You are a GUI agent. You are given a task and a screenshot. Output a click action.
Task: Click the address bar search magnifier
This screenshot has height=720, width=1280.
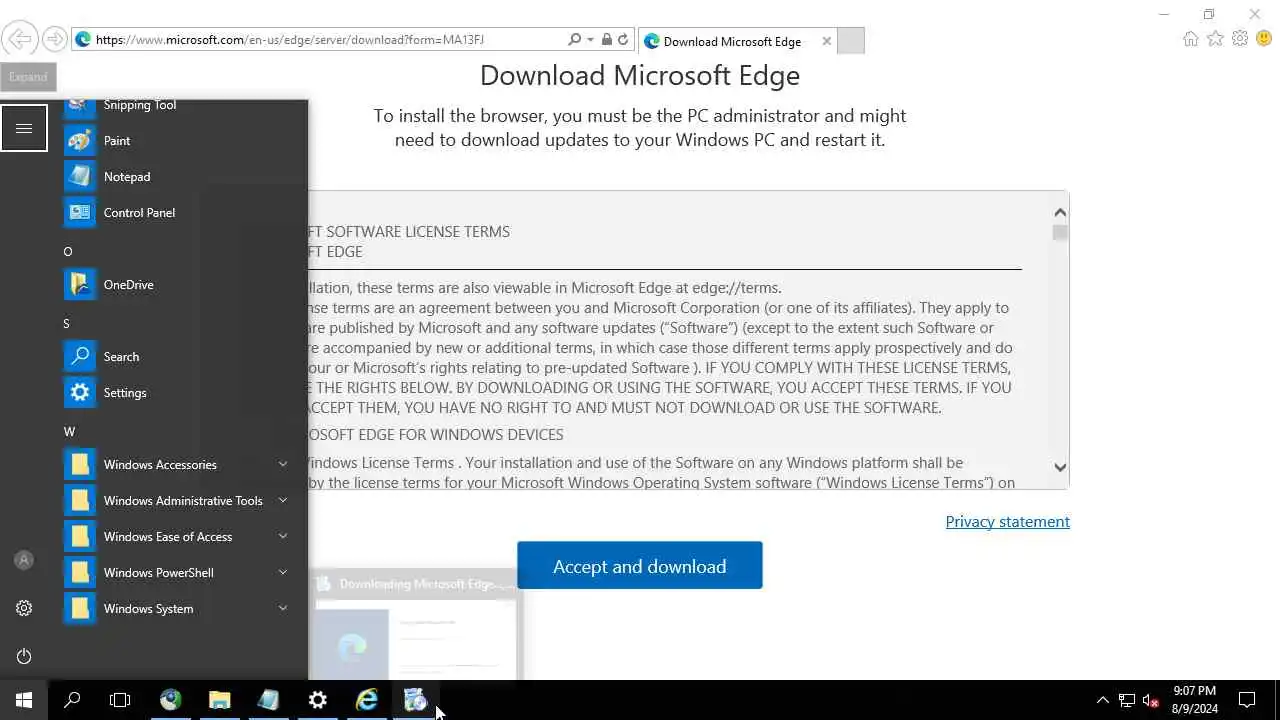(x=574, y=40)
